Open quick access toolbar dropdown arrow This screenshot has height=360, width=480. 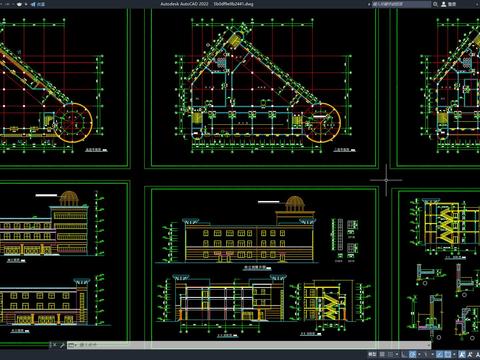(26, 4)
